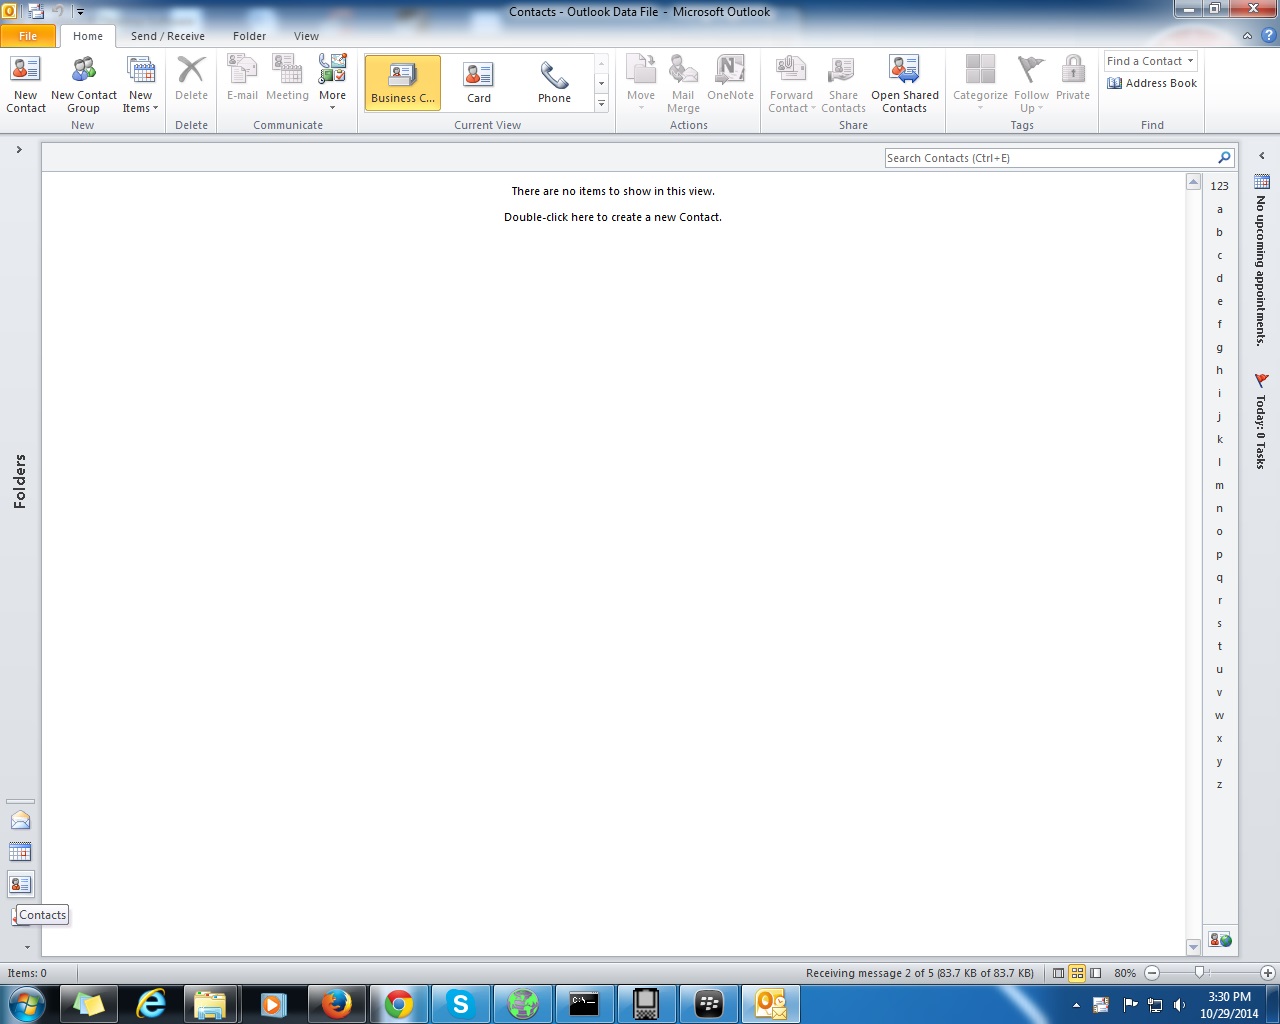The image size is (1280, 1024).
Task: Click the E-mail communicate button
Action: coord(242,79)
